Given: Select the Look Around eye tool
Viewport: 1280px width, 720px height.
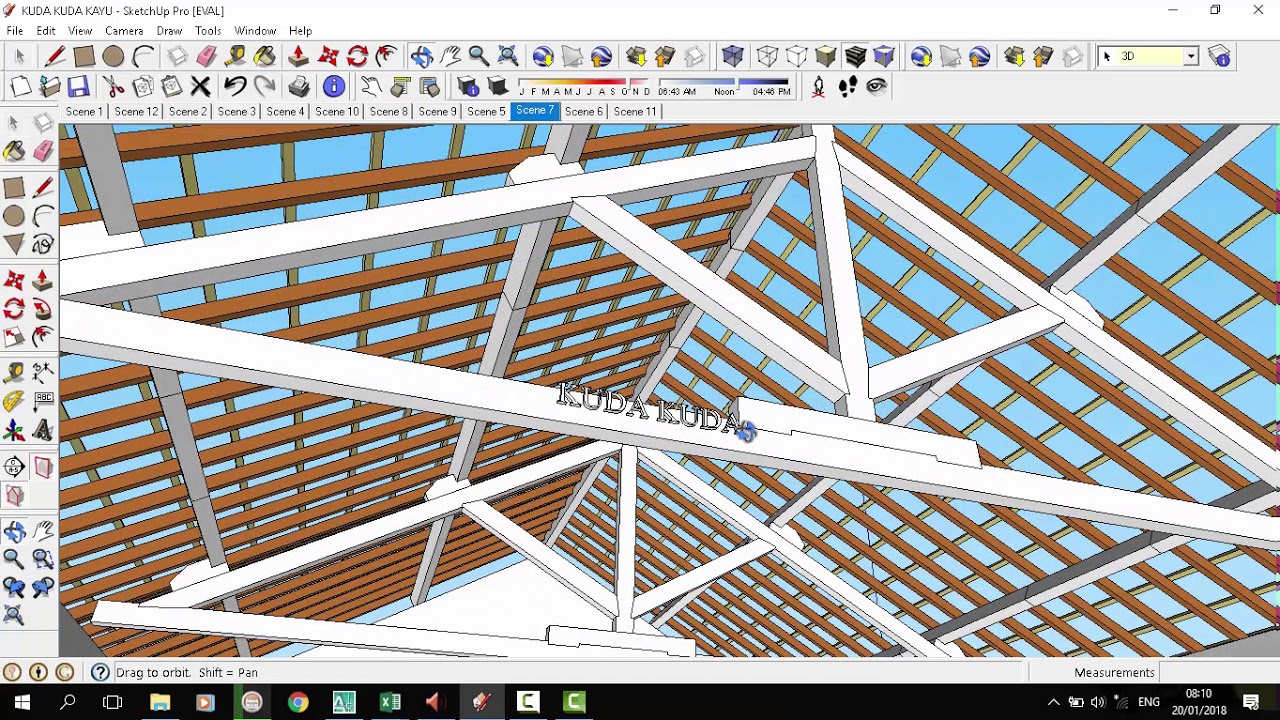Looking at the screenshot, I should click(876, 86).
